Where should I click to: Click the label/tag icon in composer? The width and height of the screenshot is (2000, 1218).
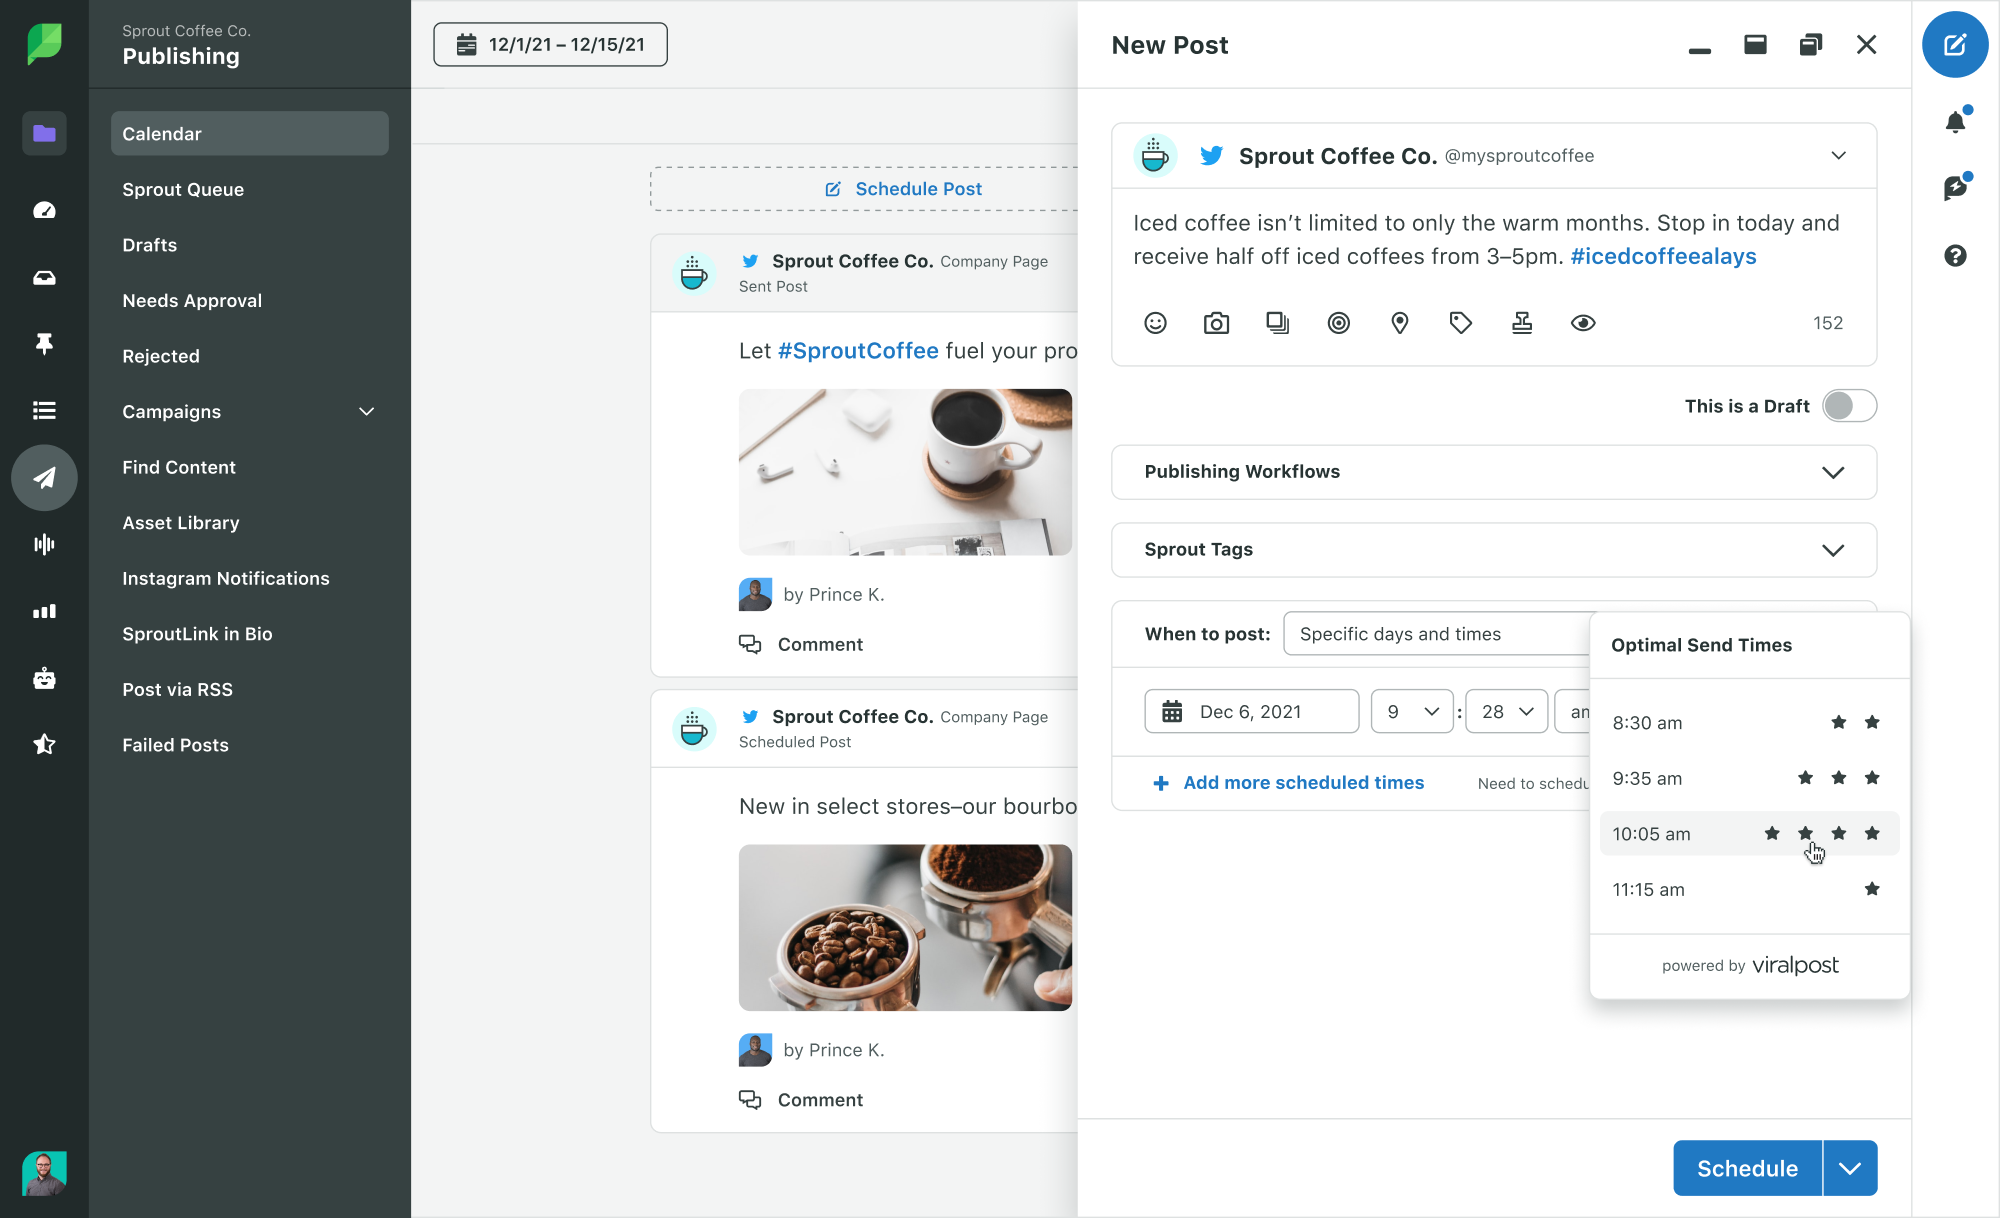click(x=1460, y=323)
